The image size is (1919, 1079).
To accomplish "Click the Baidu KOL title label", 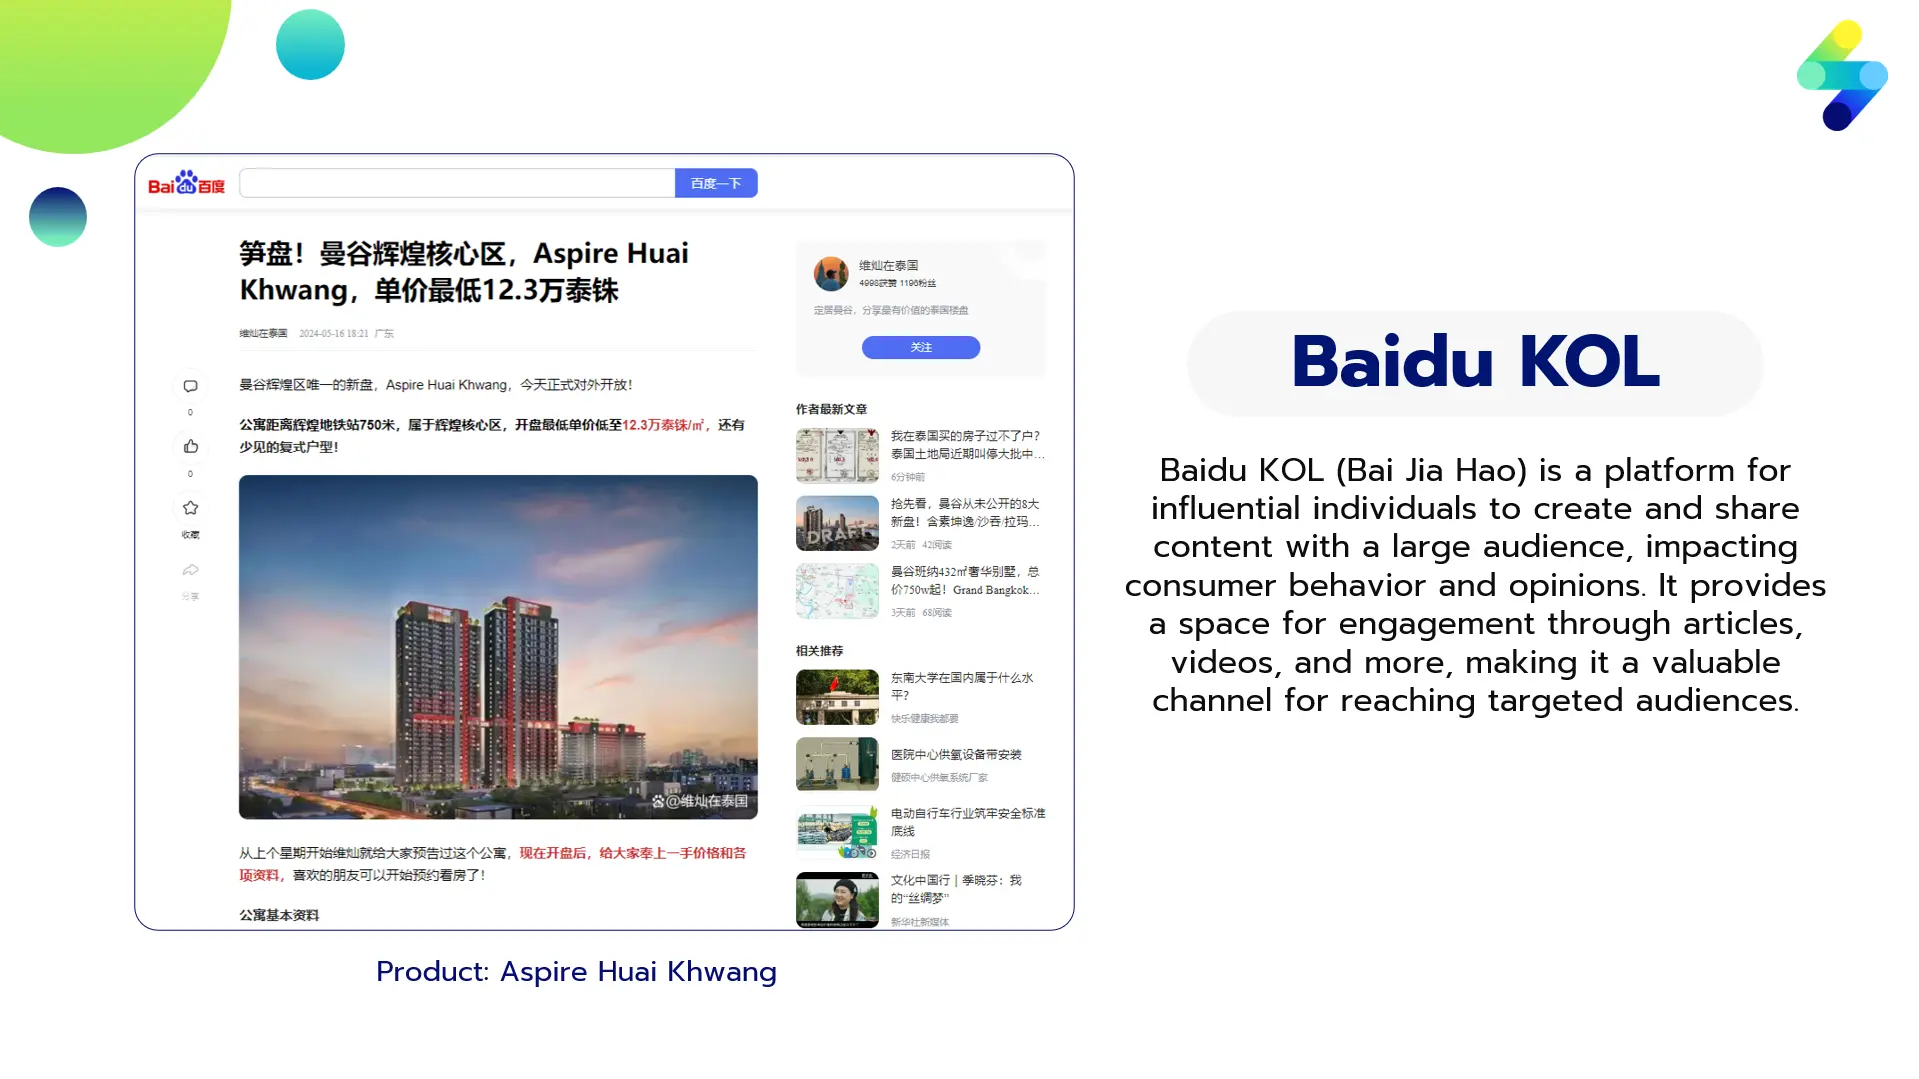I will coord(1475,362).
